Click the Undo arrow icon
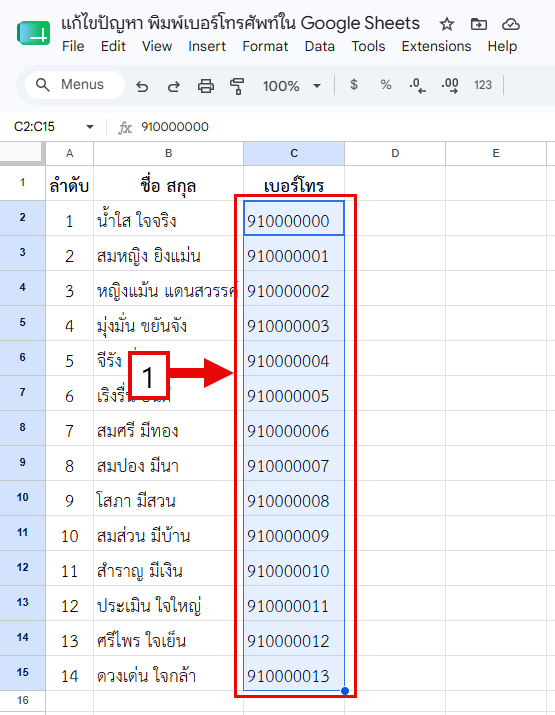Screen dimensions: 555x715 pos(142,86)
